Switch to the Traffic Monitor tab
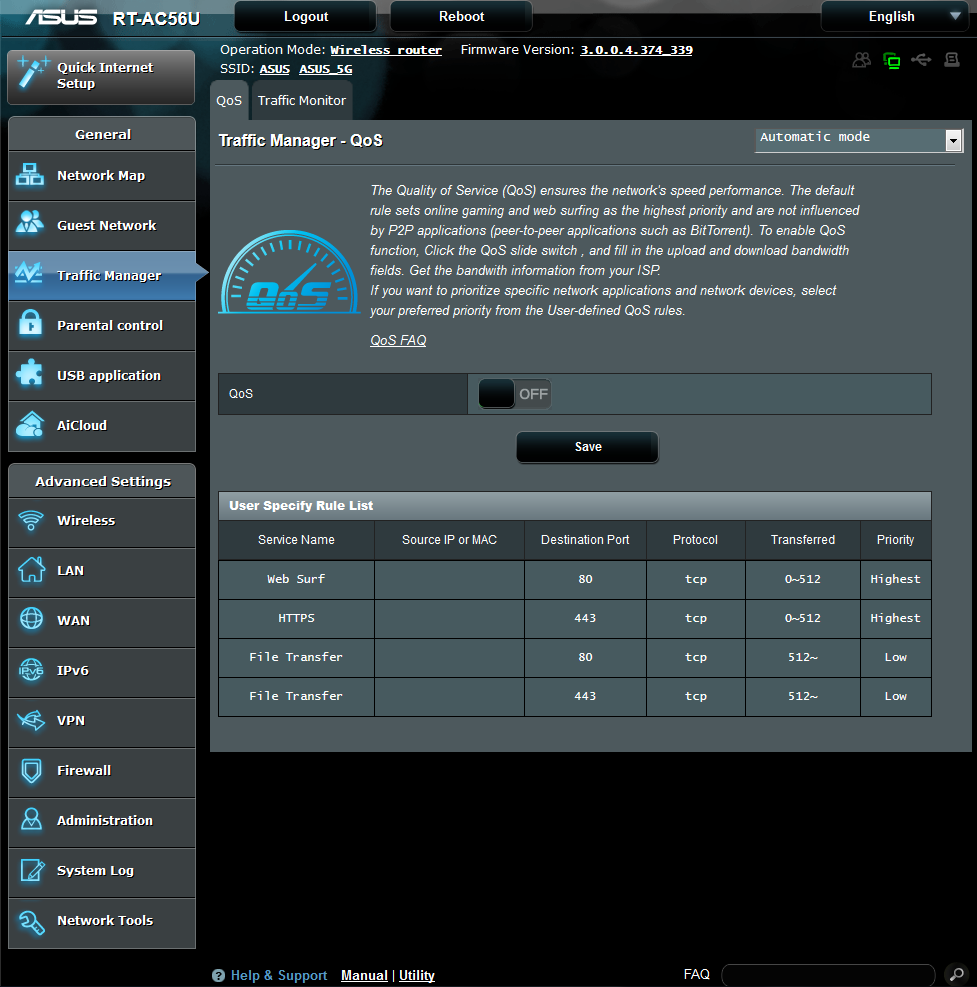Screen dimensions: 977x987 (x=302, y=101)
